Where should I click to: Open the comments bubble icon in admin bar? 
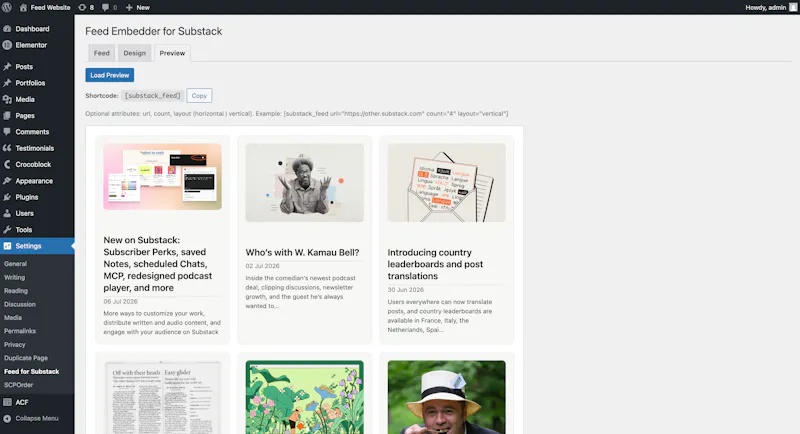point(105,7)
